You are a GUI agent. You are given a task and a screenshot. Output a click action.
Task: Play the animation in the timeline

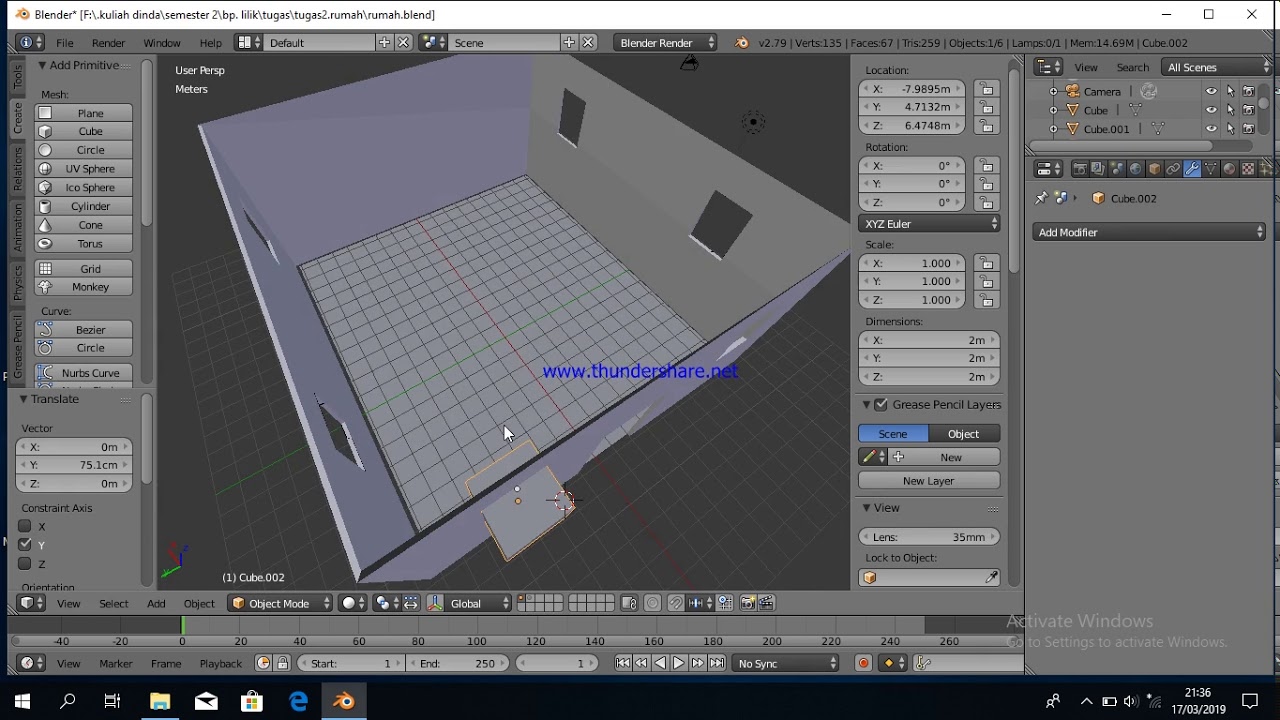tap(679, 663)
